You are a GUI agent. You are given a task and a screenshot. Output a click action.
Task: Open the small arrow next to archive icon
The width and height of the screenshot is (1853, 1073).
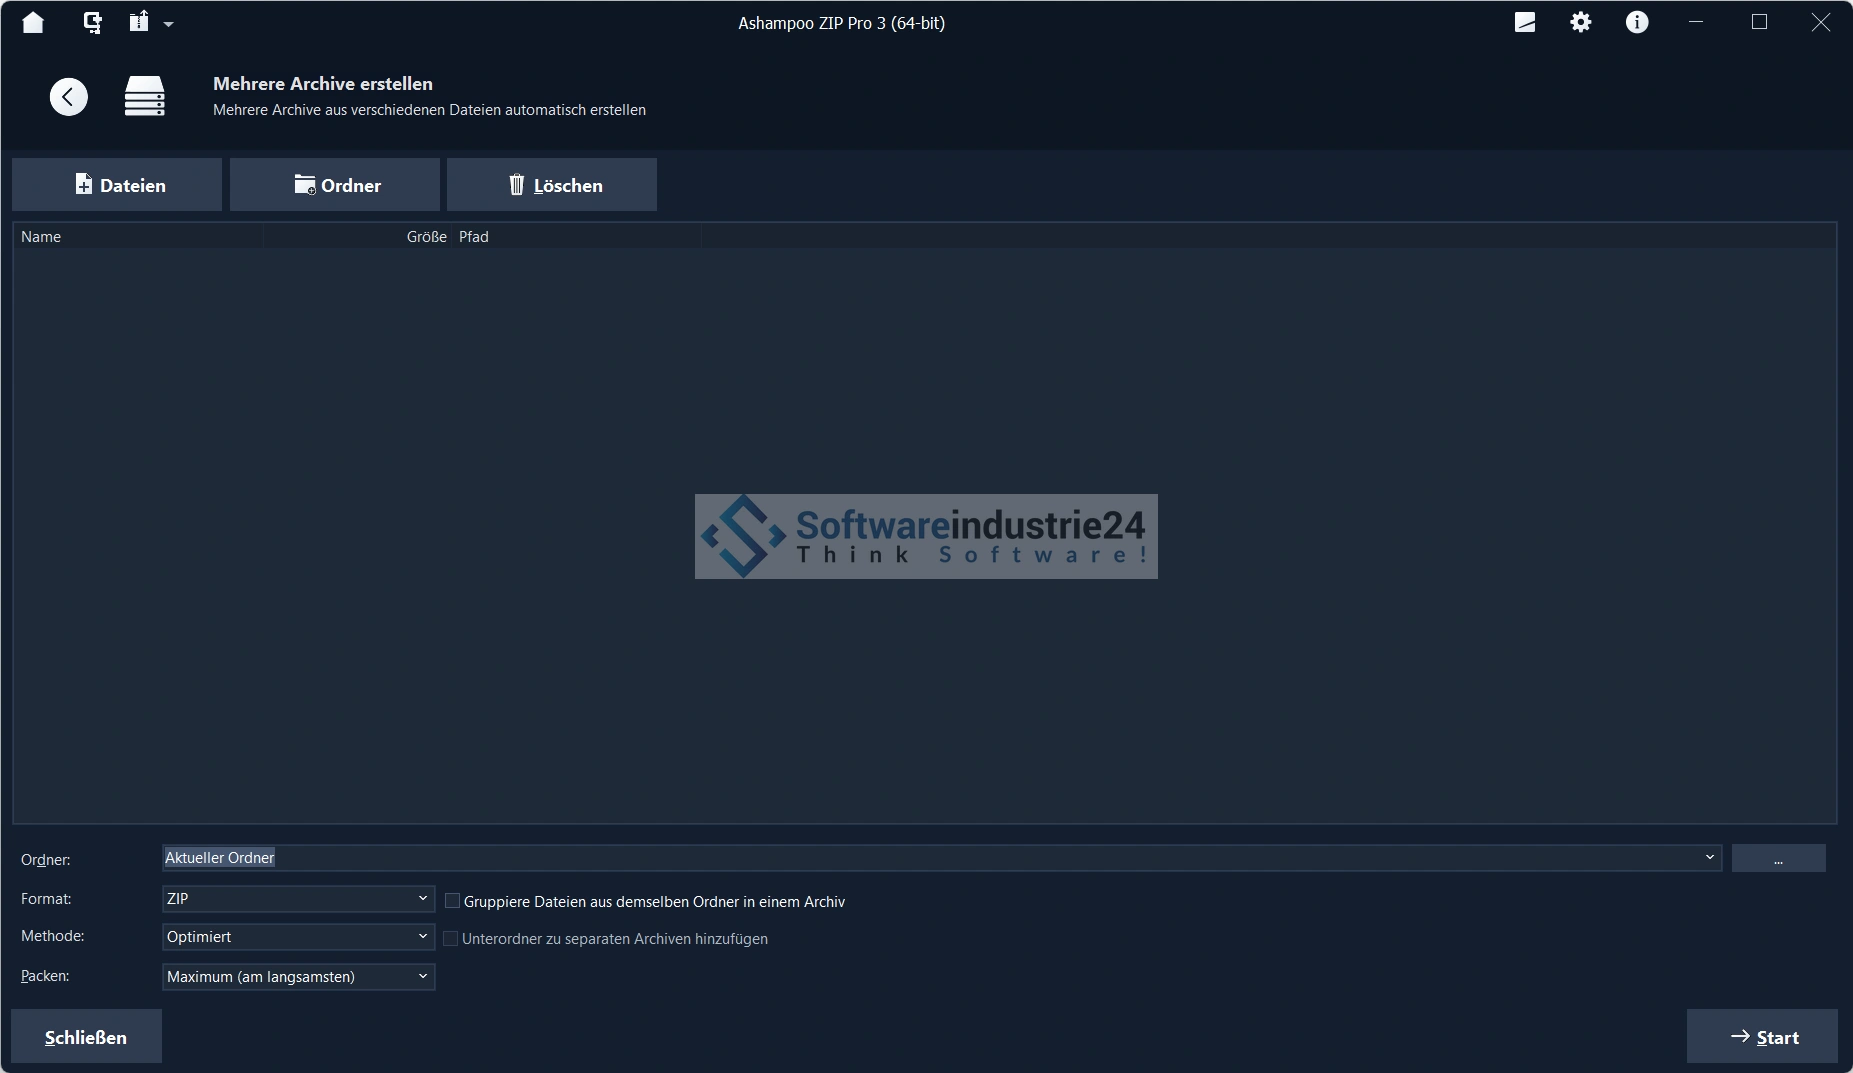(x=168, y=24)
